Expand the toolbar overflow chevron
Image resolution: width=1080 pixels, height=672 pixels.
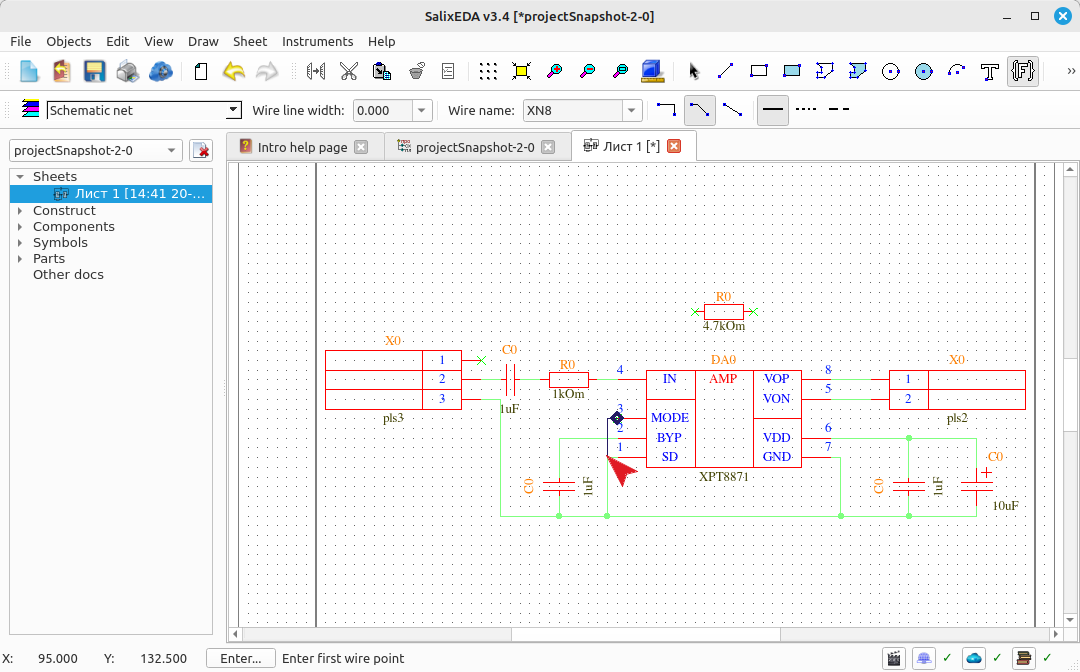click(x=1071, y=70)
